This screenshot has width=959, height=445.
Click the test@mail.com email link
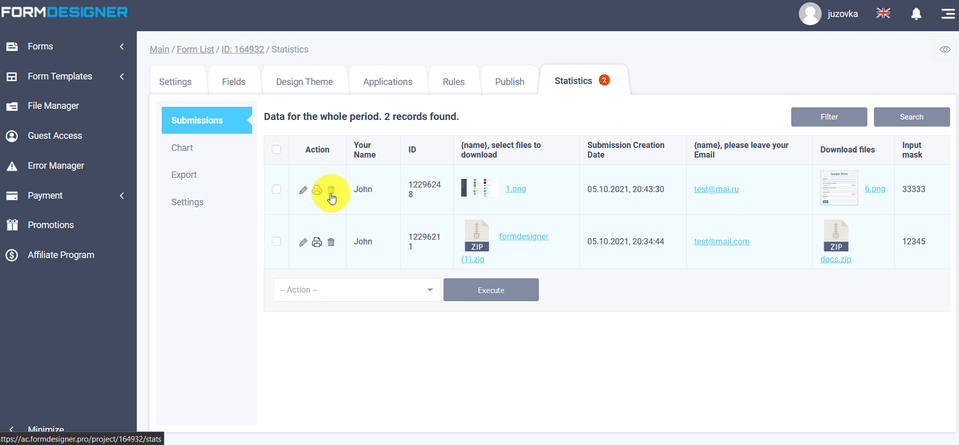[722, 241]
